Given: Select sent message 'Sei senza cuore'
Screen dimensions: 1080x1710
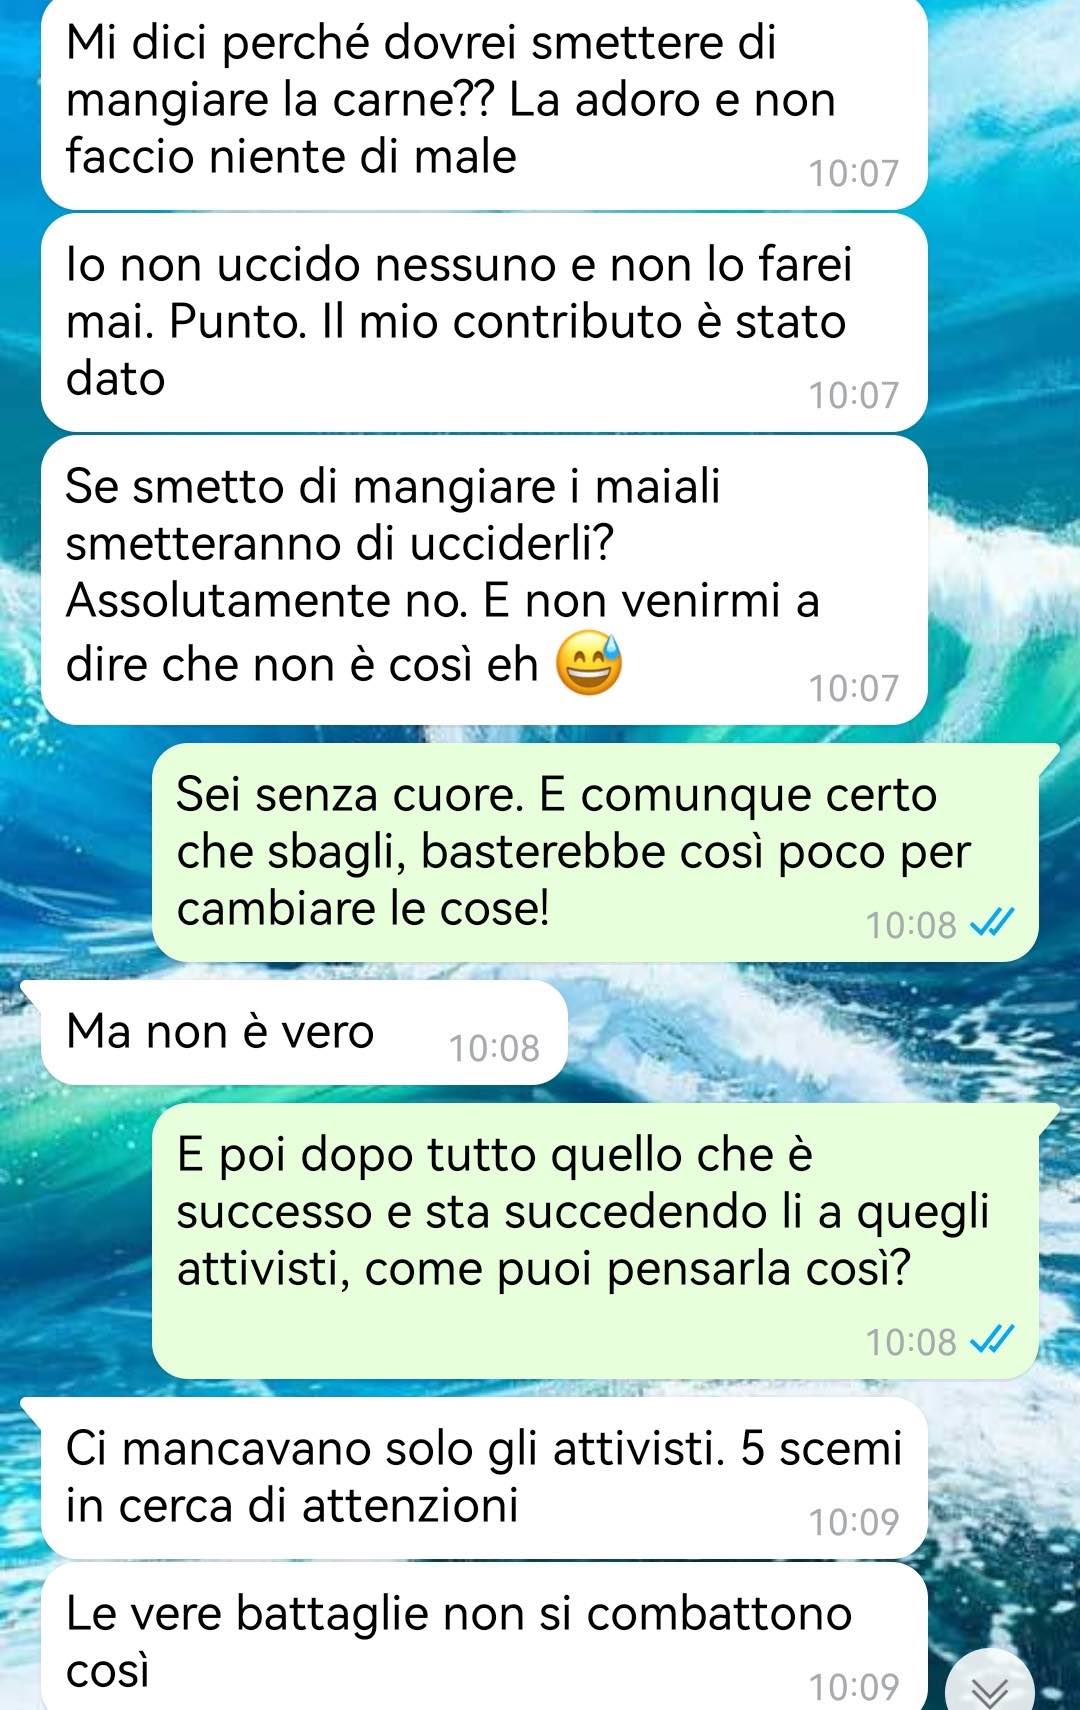Looking at the screenshot, I should 595,852.
